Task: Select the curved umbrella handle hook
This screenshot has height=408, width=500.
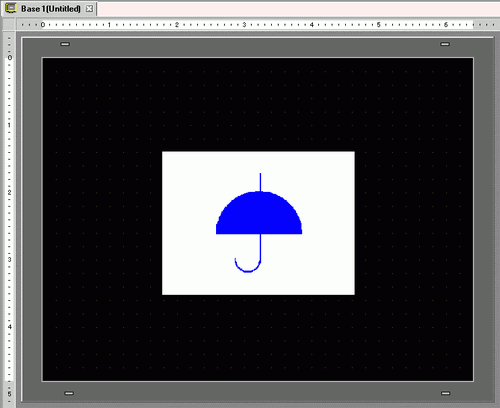Action: (x=248, y=266)
